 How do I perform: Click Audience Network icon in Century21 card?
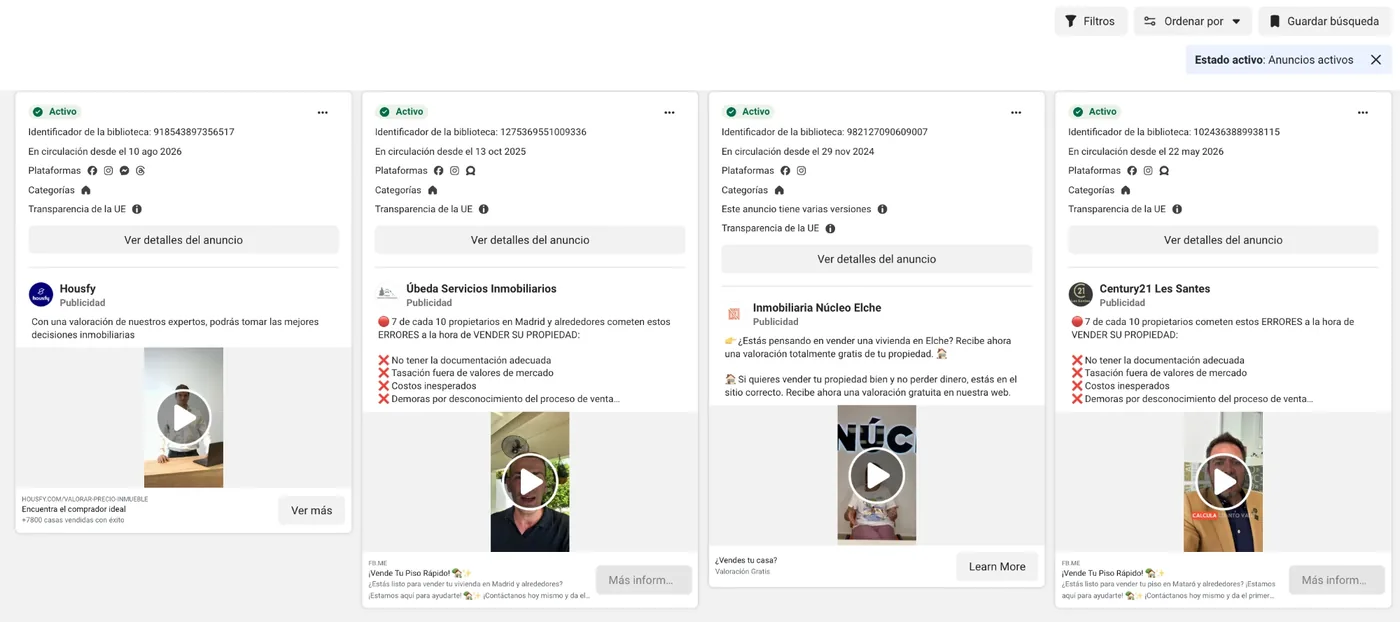(1164, 171)
